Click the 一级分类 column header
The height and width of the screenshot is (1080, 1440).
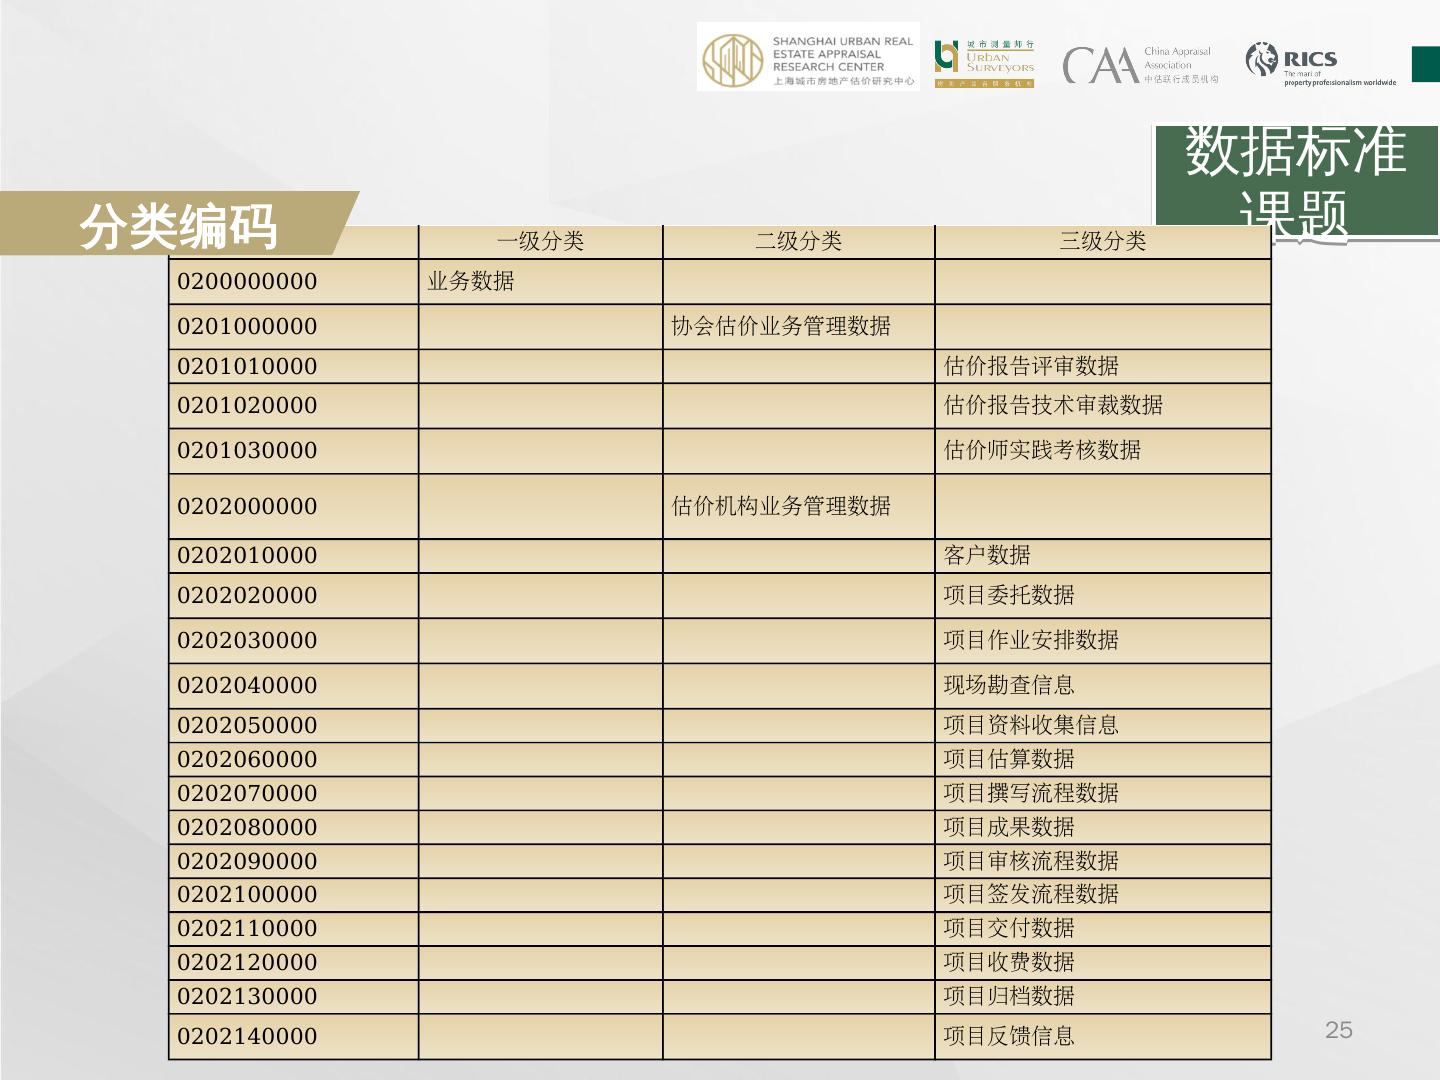coord(540,241)
